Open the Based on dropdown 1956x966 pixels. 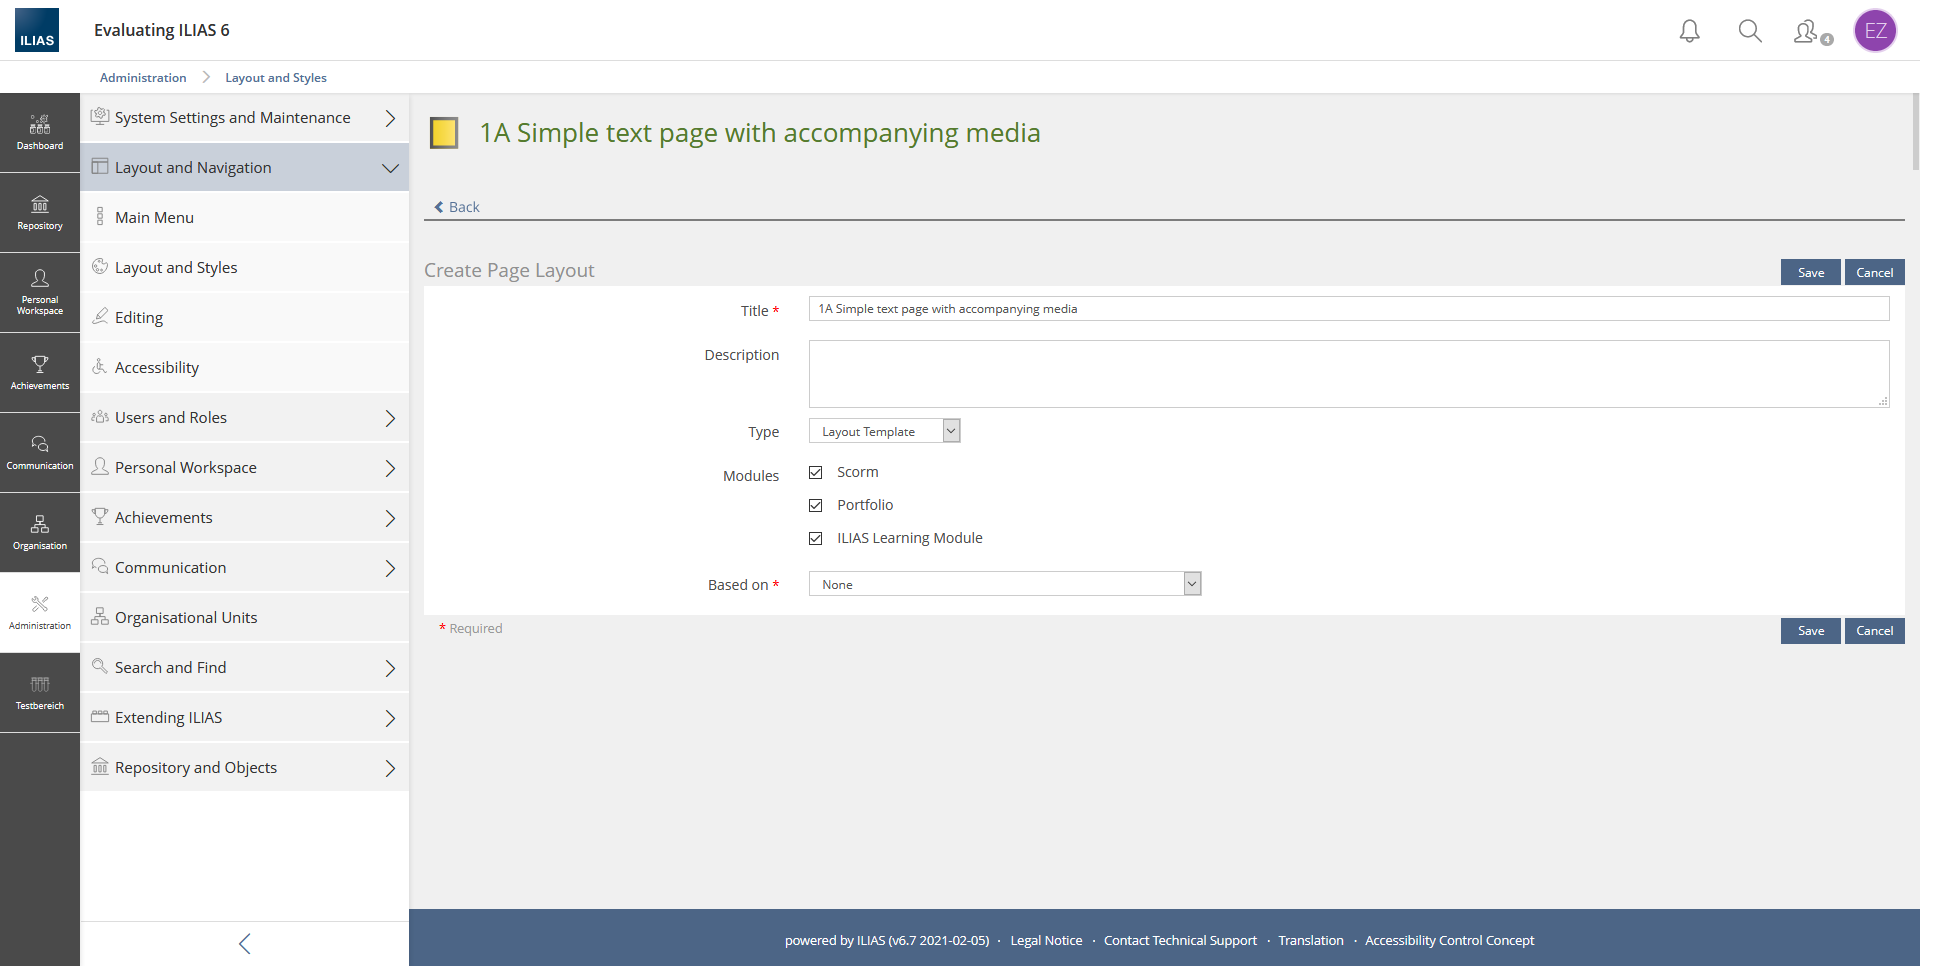click(1004, 584)
